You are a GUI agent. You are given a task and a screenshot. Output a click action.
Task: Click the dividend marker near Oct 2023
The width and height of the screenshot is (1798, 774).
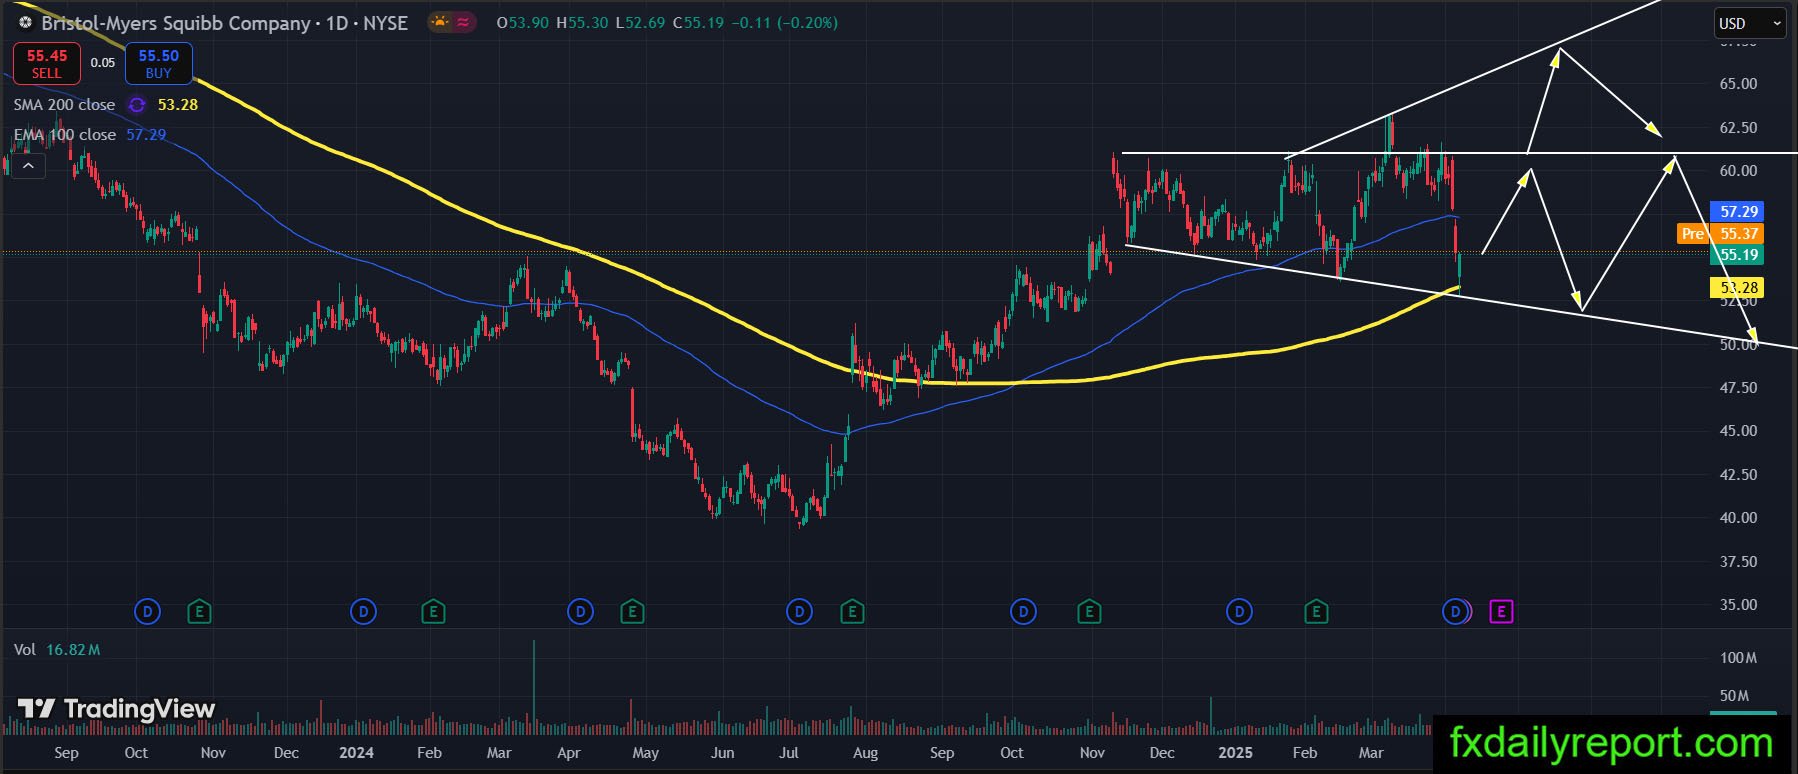tap(147, 611)
